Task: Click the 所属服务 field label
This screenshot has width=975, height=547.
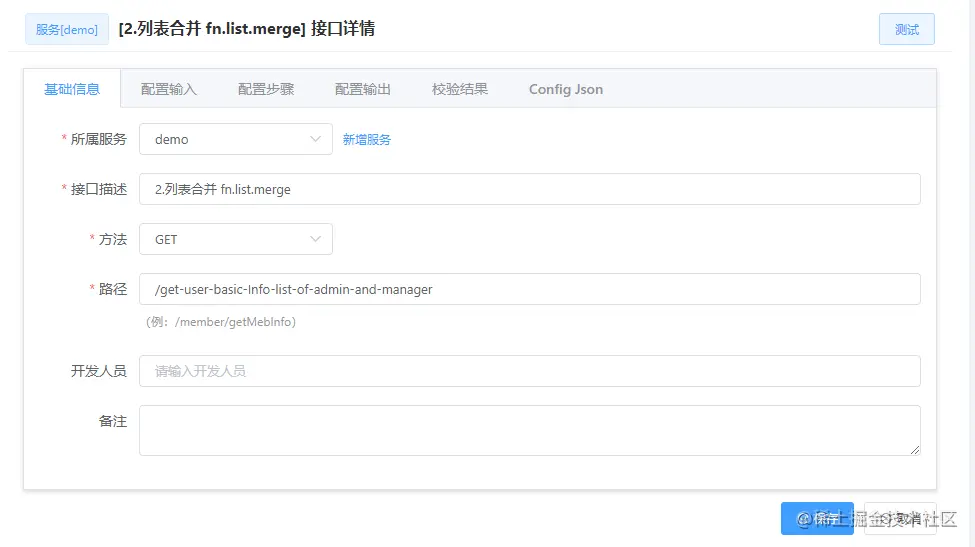Action: point(98,139)
